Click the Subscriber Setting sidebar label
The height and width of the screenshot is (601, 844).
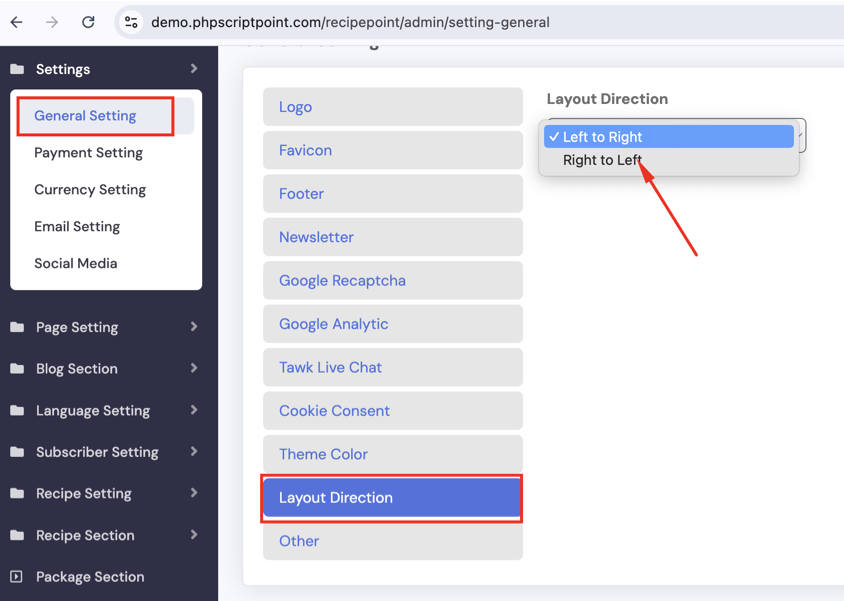(x=97, y=452)
